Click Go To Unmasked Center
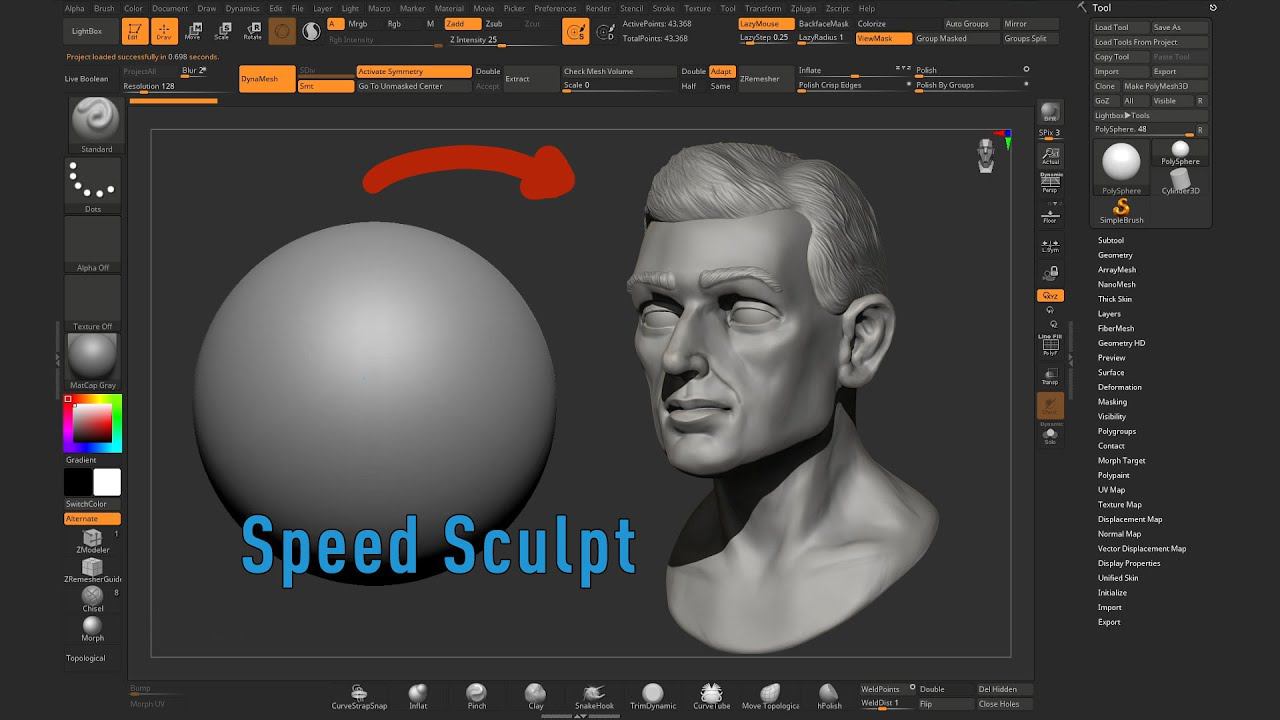Screen dimensions: 1280x720 (414, 86)
